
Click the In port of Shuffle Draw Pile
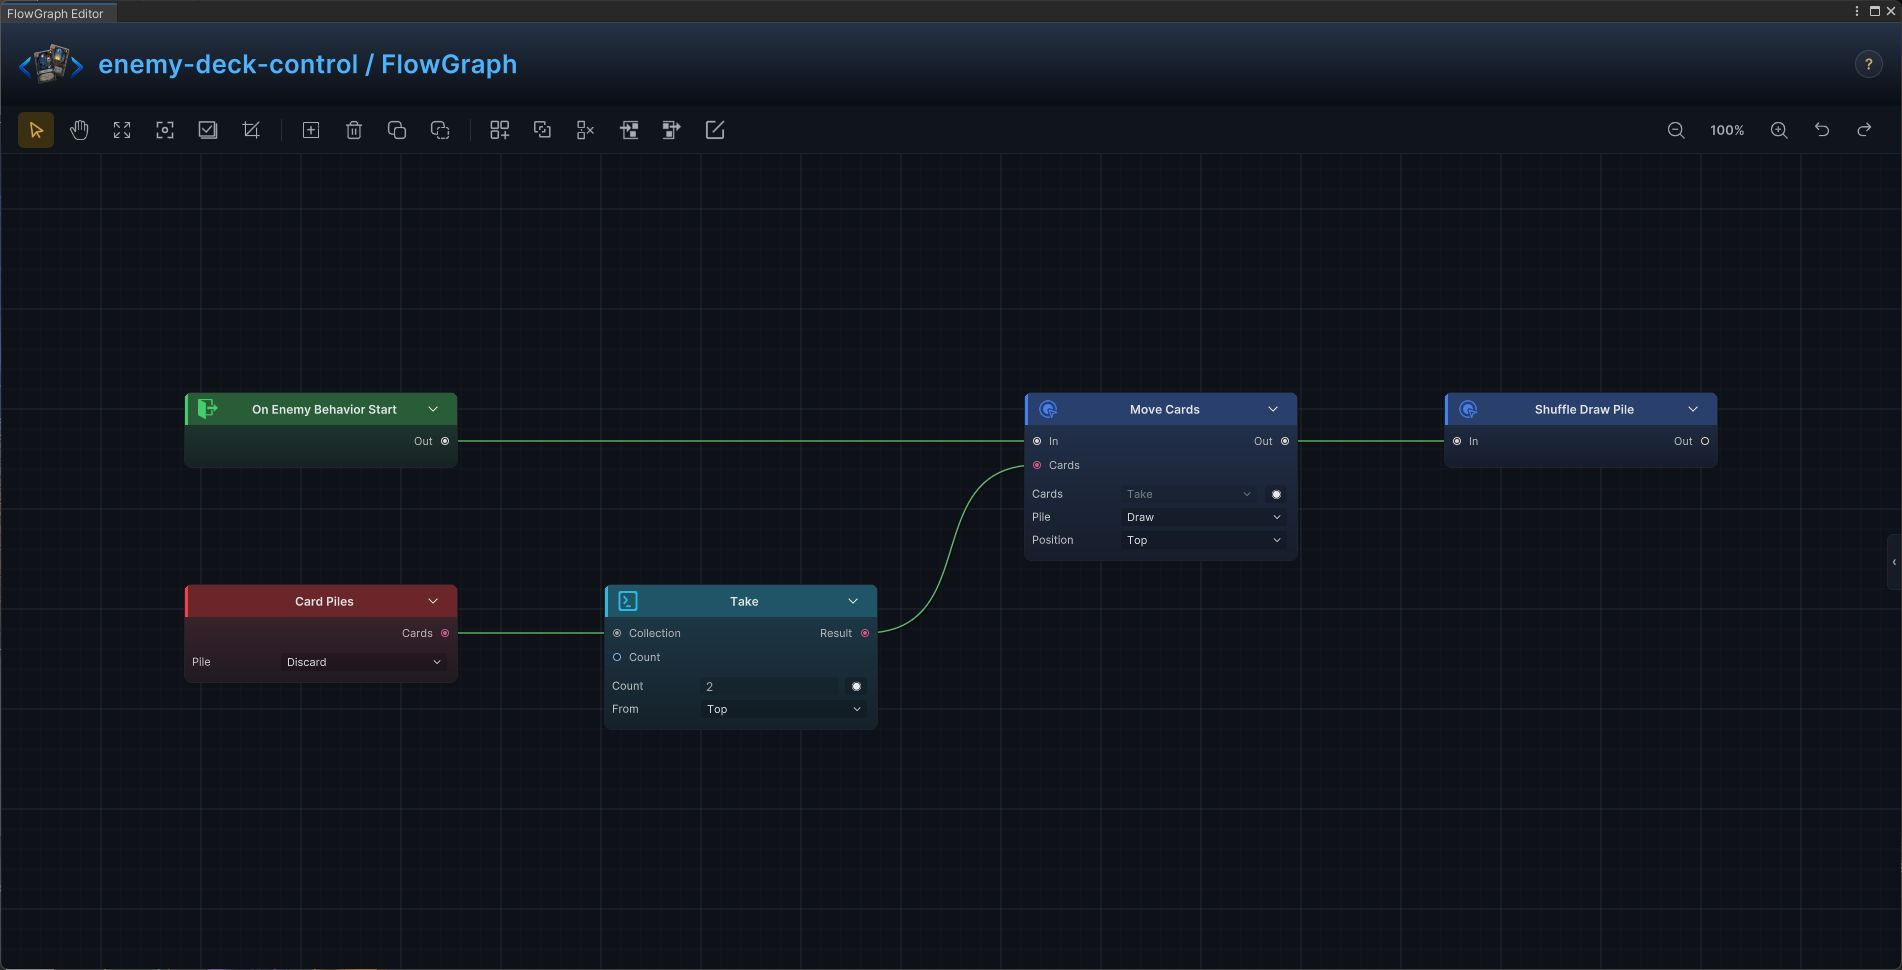pyautogui.click(x=1457, y=441)
